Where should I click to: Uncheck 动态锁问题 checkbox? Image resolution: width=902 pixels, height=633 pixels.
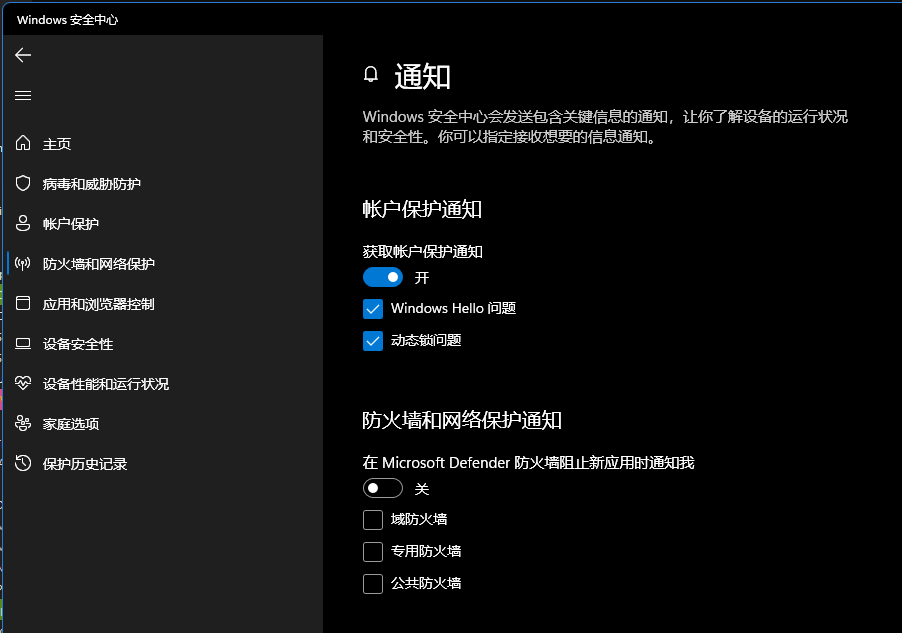[x=373, y=341]
